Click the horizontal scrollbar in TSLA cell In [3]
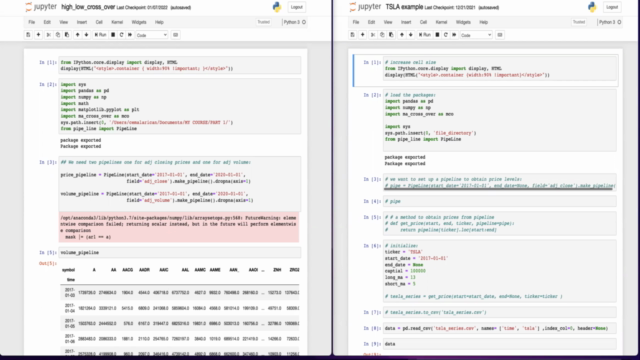 pyautogui.click(x=498, y=189)
